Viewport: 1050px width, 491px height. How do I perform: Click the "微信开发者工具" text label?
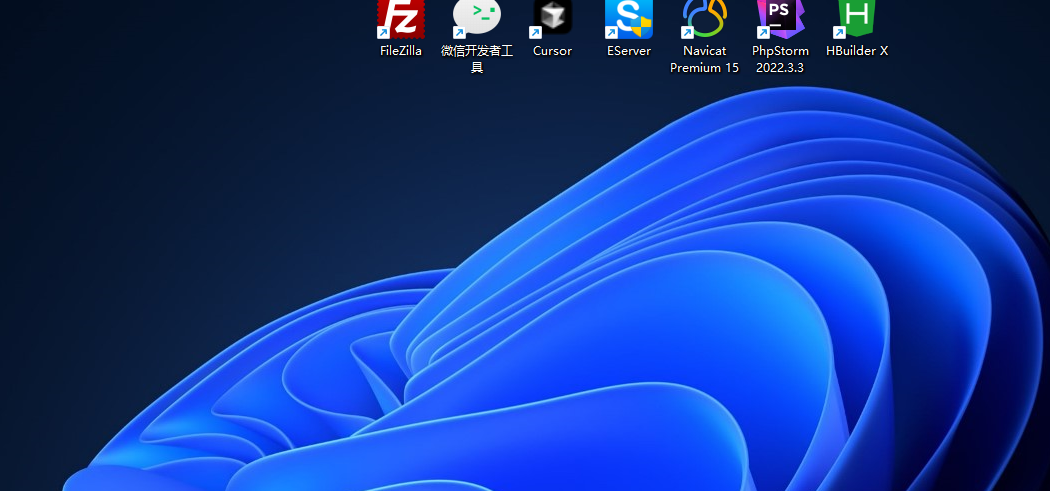click(x=477, y=59)
